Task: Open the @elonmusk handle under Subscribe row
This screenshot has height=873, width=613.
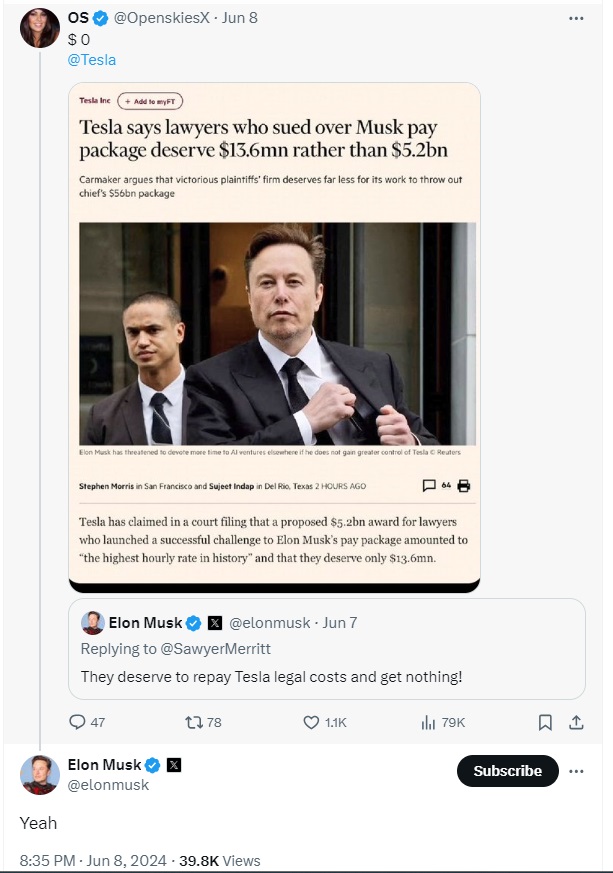Action: pyautogui.click(x=108, y=785)
